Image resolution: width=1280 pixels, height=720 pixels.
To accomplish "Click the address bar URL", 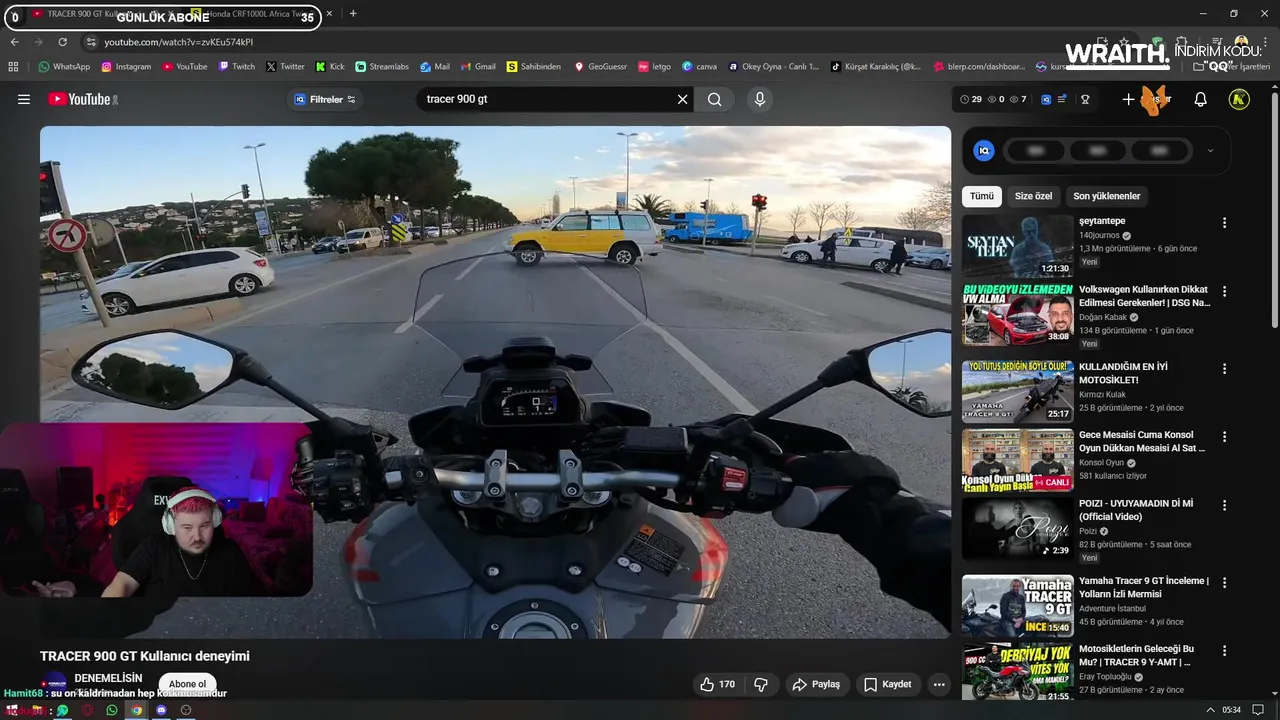I will [179, 42].
